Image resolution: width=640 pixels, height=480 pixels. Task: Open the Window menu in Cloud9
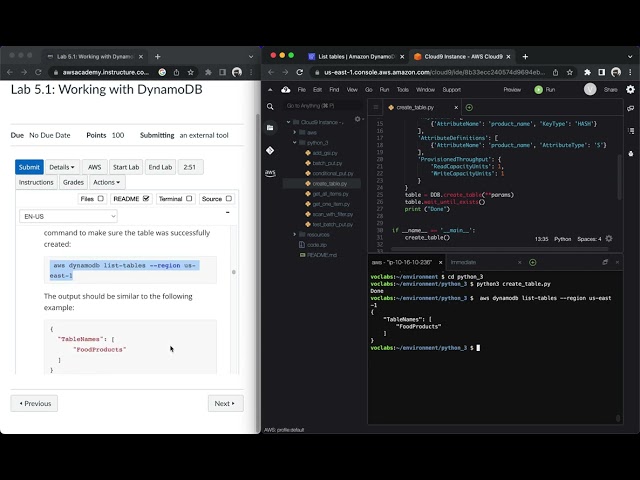click(425, 89)
